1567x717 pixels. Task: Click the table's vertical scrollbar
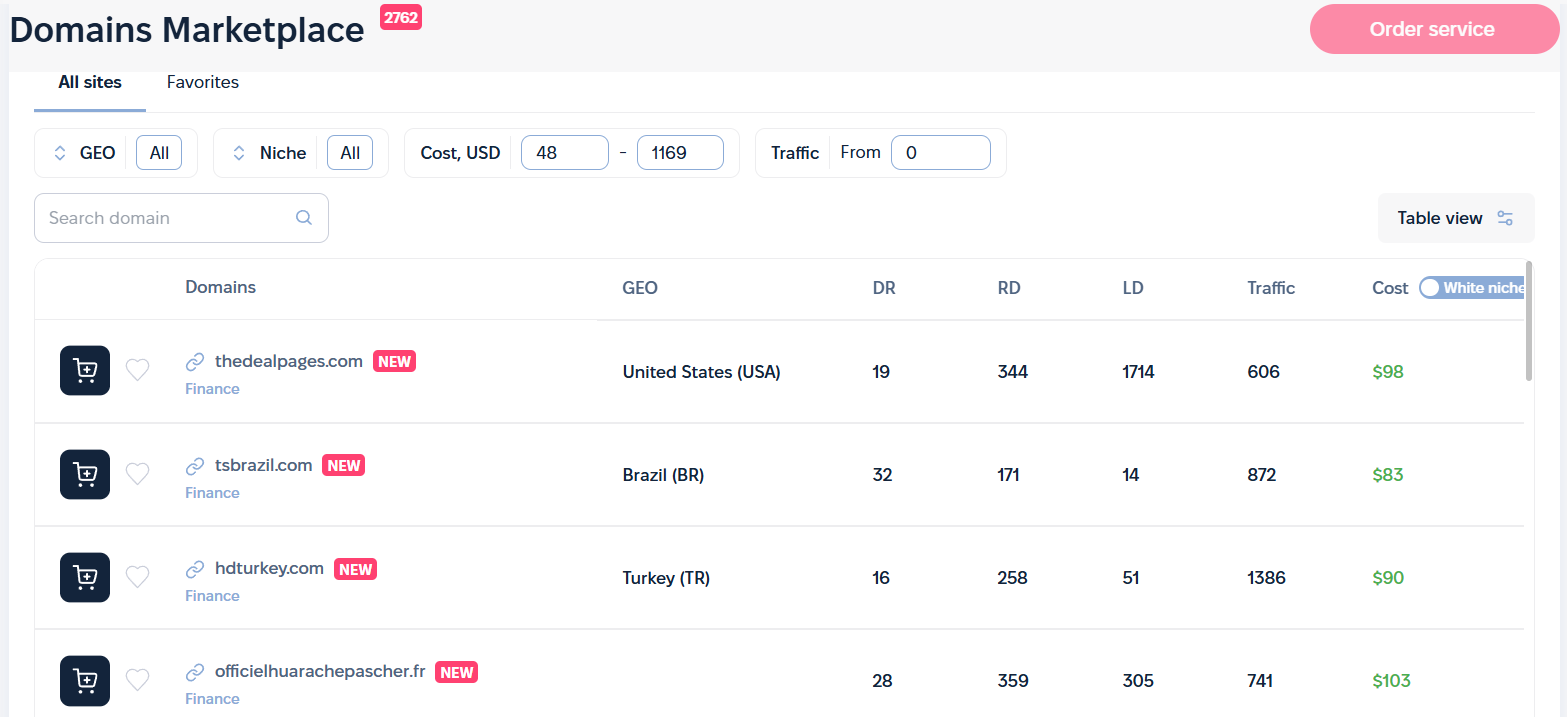point(1528,320)
